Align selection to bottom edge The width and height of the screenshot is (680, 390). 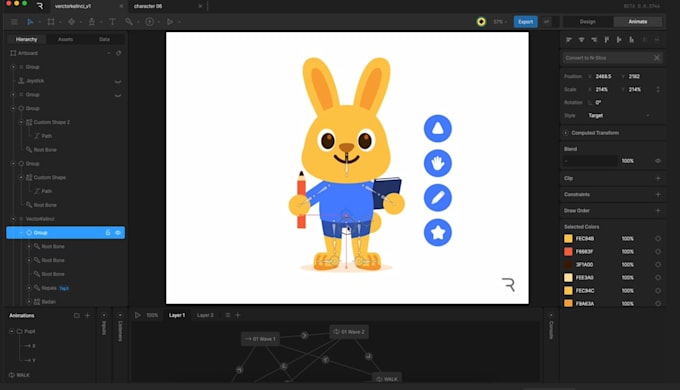(631, 39)
